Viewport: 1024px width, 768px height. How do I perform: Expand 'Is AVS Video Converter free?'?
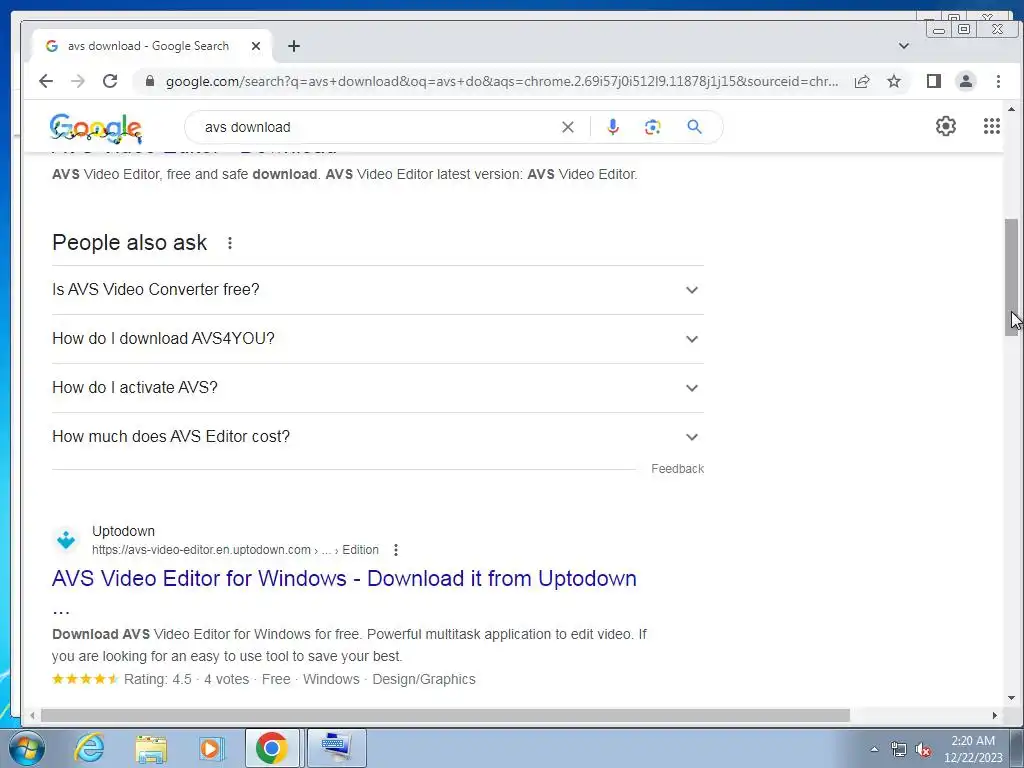377,289
